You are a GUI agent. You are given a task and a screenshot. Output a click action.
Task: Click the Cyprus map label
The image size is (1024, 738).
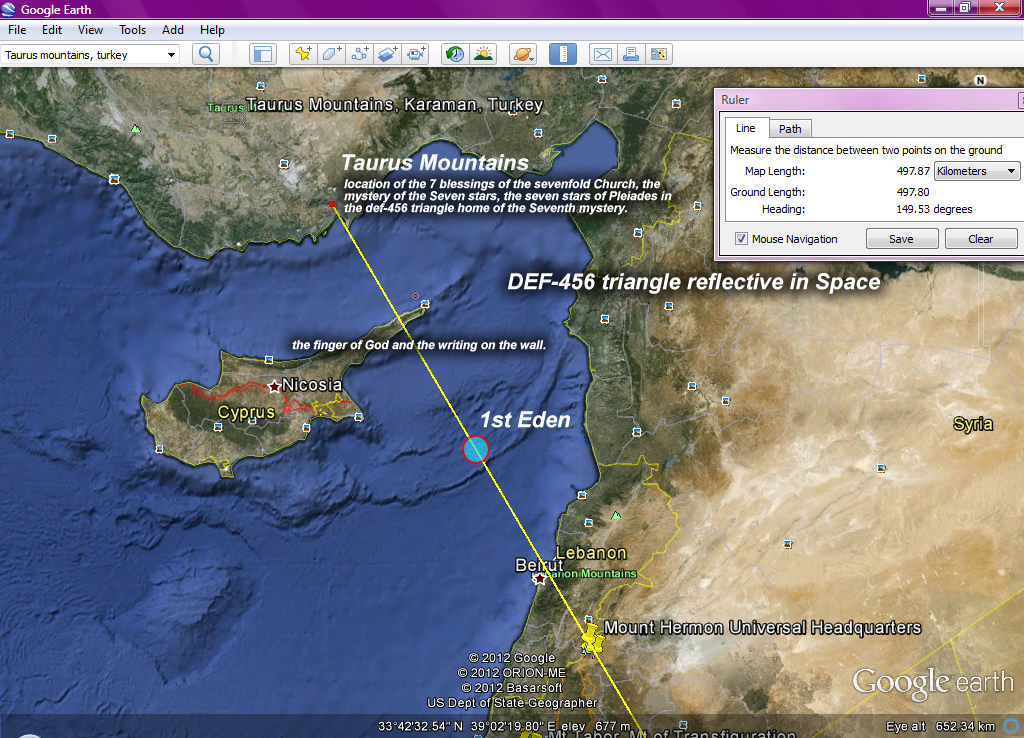pos(246,413)
